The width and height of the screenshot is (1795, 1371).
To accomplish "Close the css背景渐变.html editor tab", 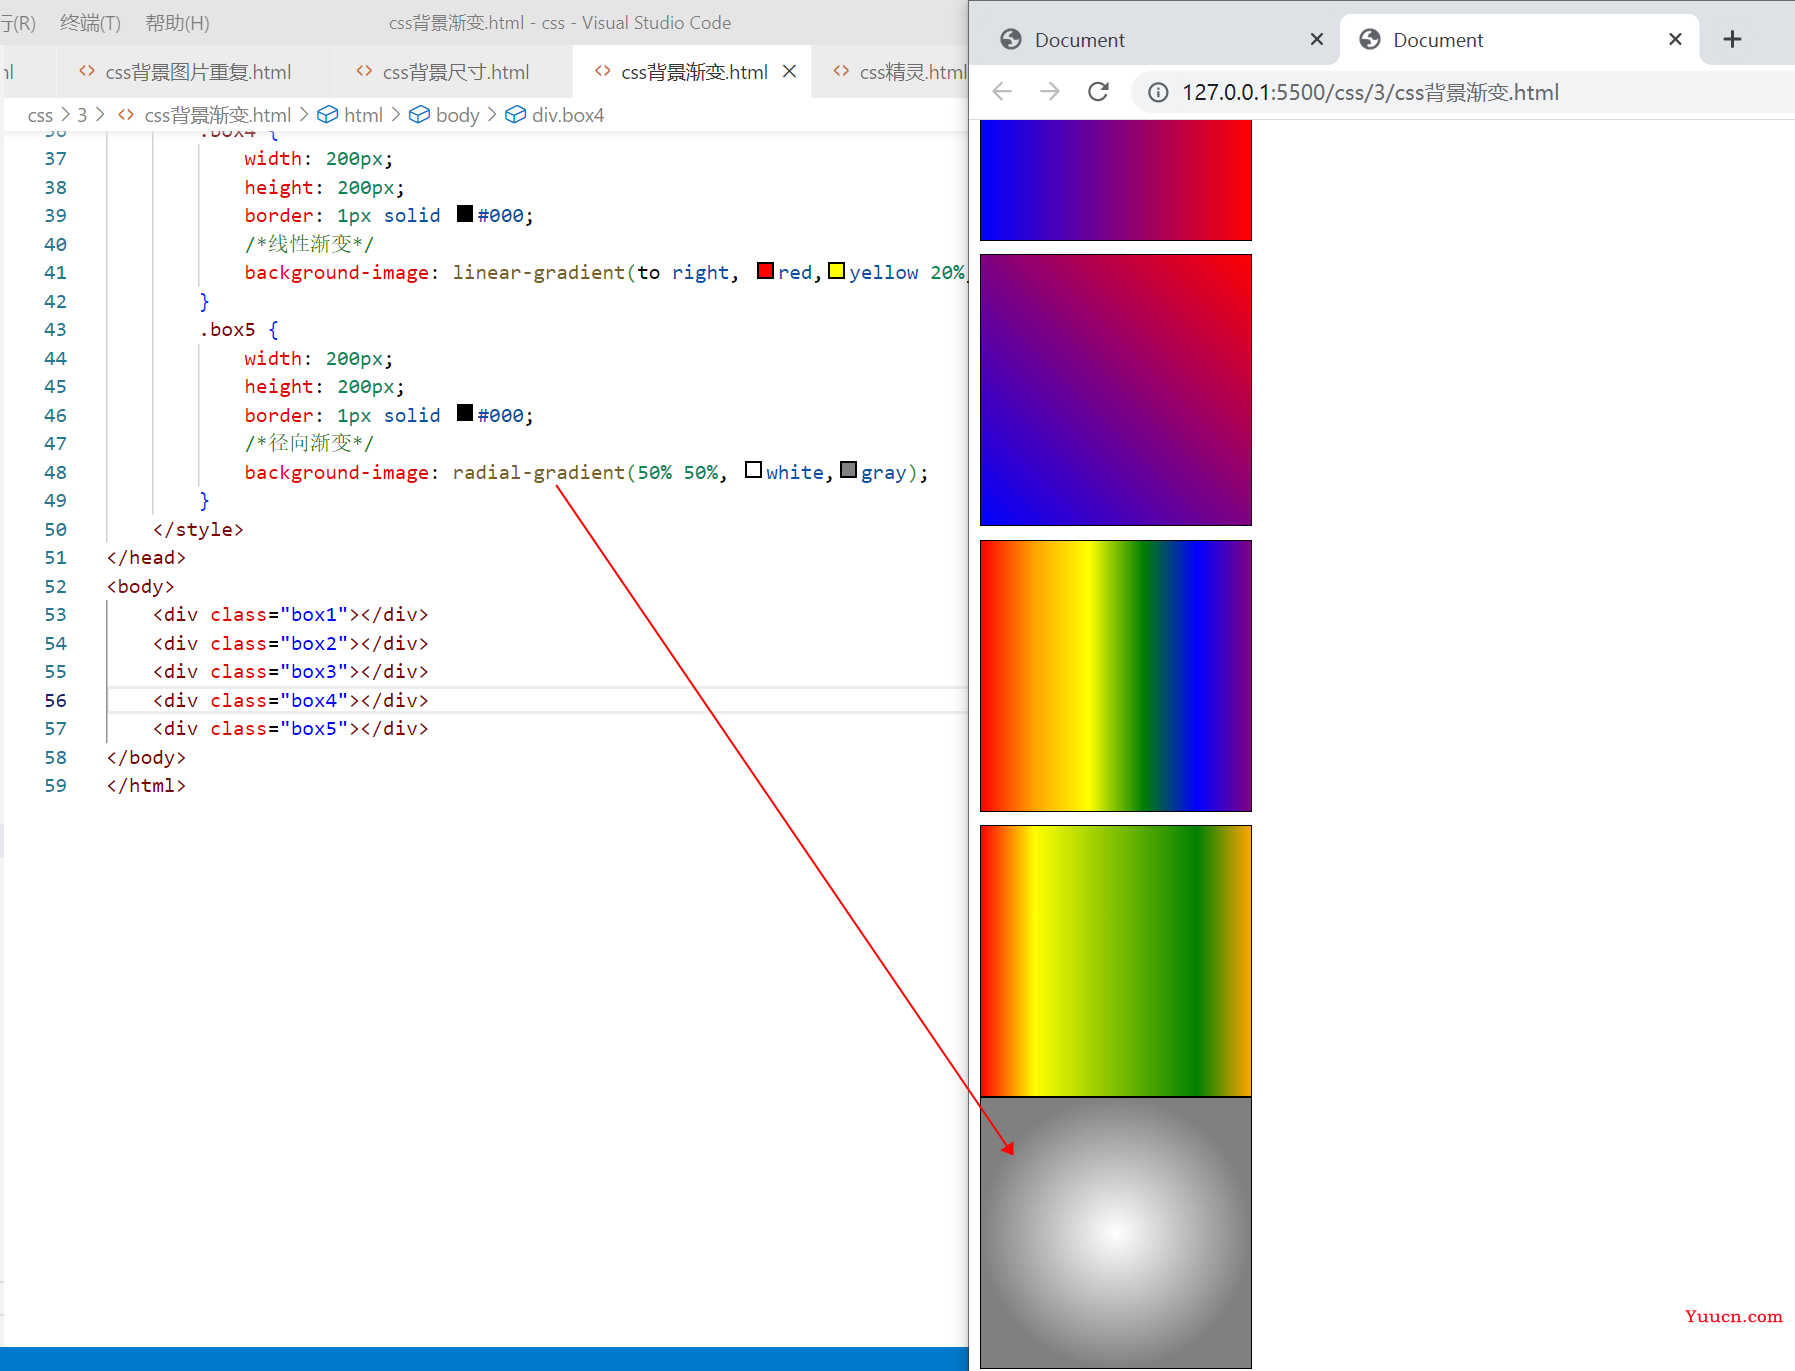I will (789, 72).
